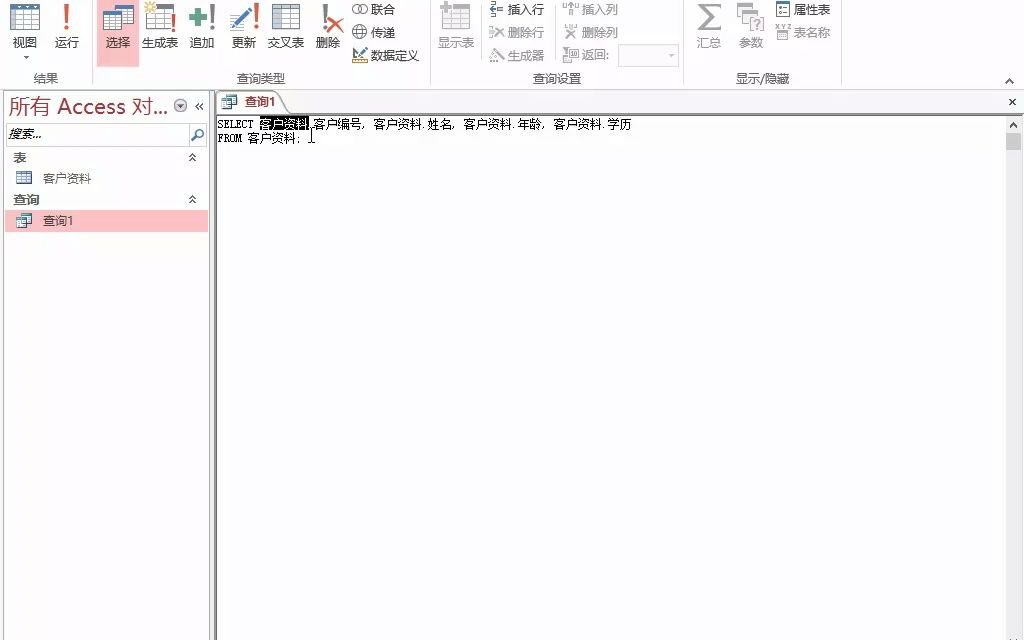Image resolution: width=1024 pixels, height=640 pixels.
Task: Open the 视图 view switcher
Action: pos(25,26)
